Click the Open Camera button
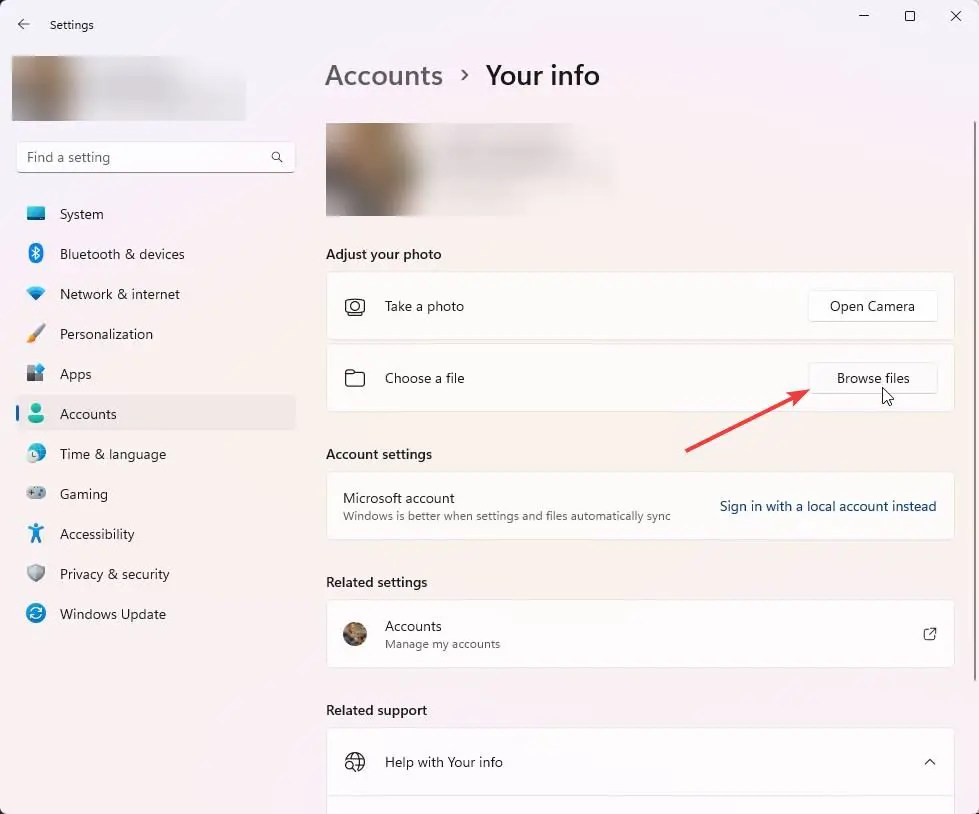979x814 pixels. pos(872,306)
